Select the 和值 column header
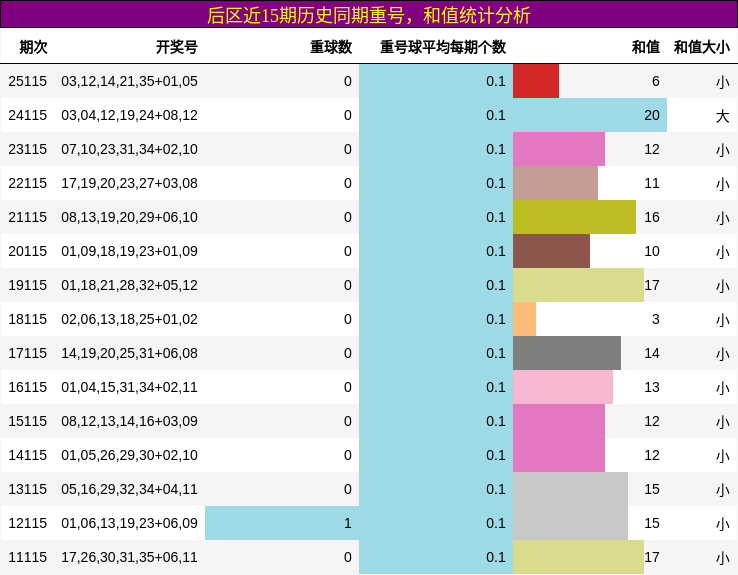Image resolution: width=738 pixels, height=575 pixels. point(645,47)
